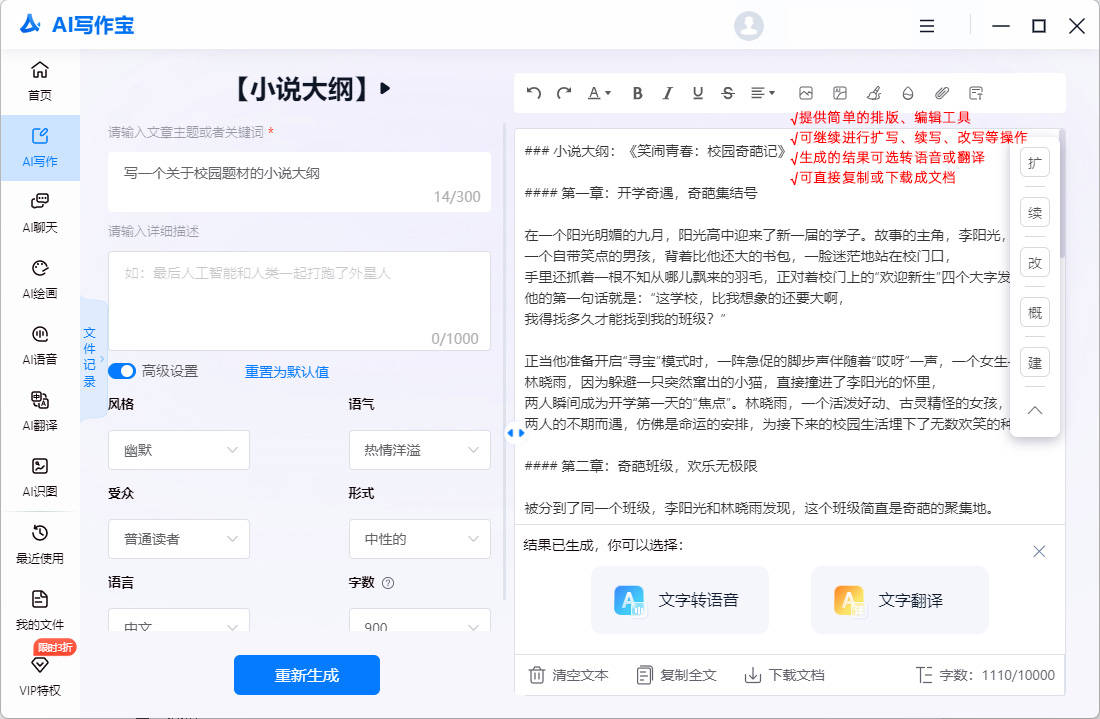This screenshot has height=719, width=1100.
Task: Toggle underline formatting in the editor
Action: 697,92
